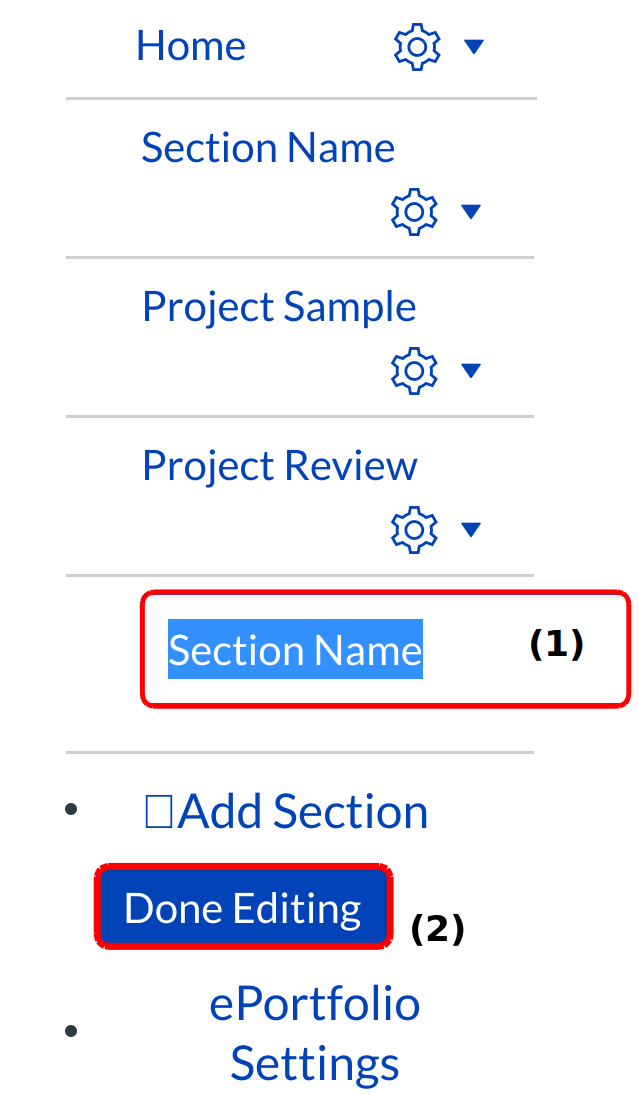The width and height of the screenshot is (639, 1095).
Task: Open the Project Review gear settings
Action: coord(413,530)
